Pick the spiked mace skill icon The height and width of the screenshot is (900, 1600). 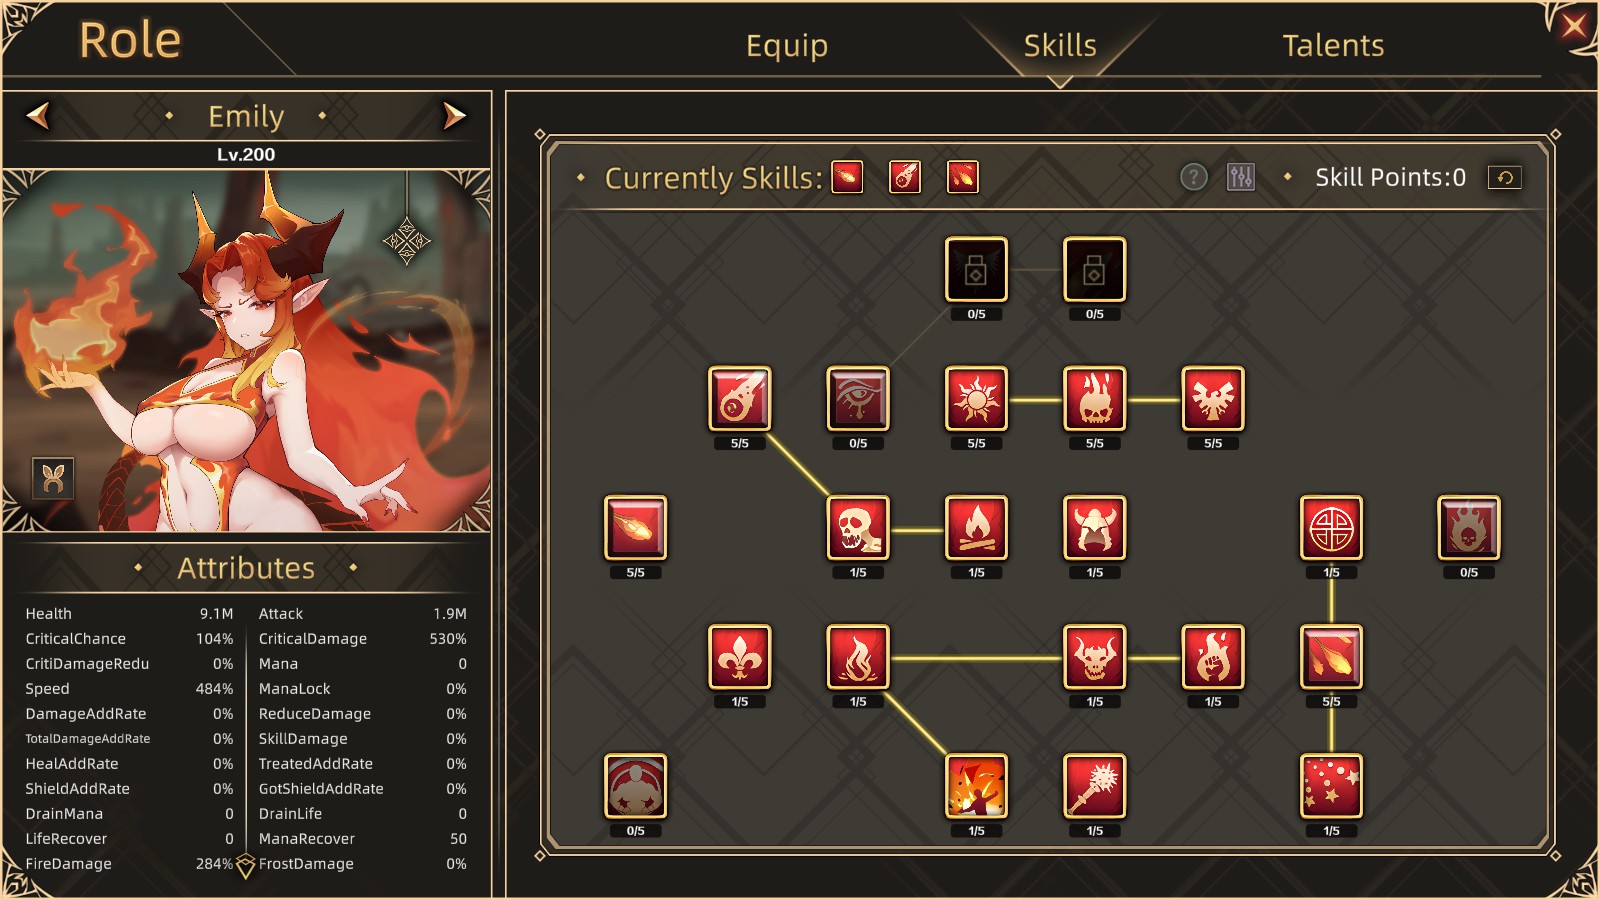(1094, 785)
